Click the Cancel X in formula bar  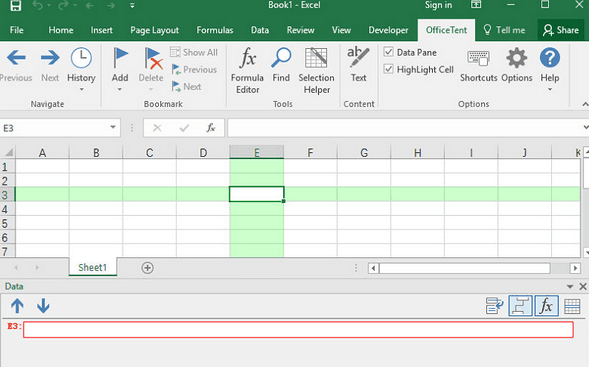pyautogui.click(x=157, y=128)
